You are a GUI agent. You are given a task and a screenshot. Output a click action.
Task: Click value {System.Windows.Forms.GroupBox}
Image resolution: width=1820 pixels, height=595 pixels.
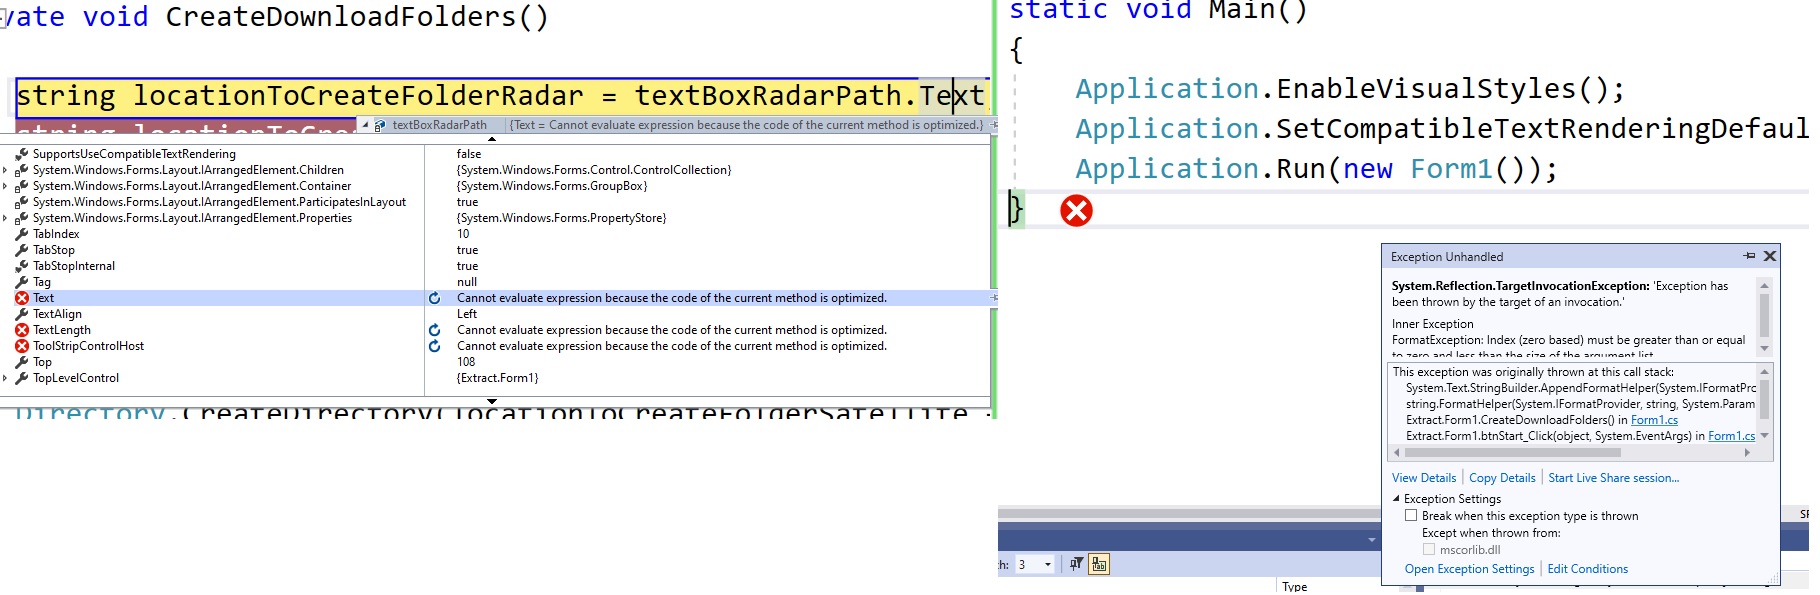tap(552, 186)
